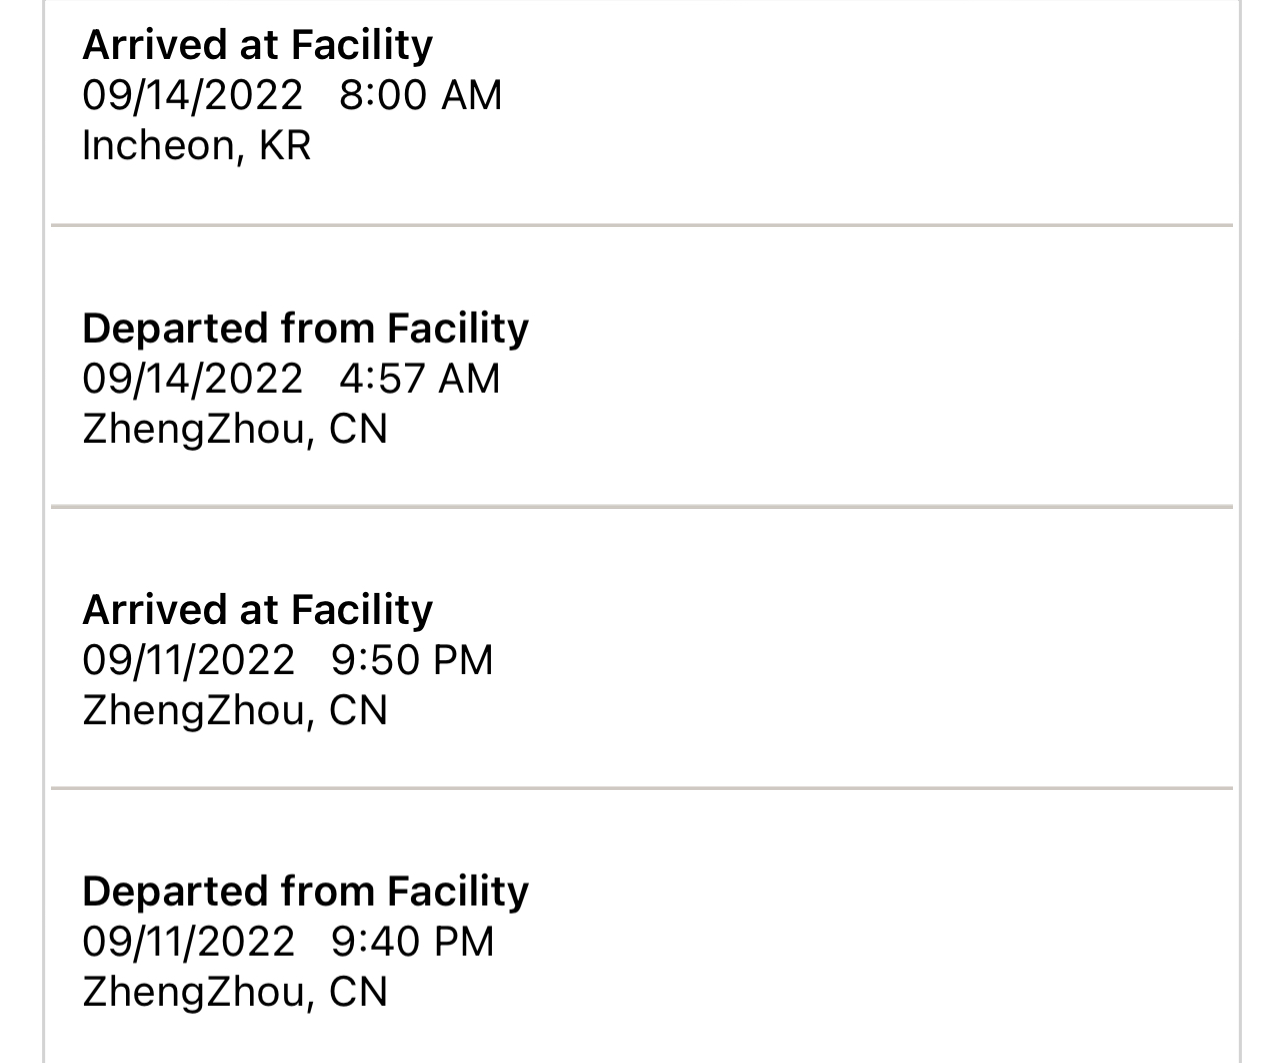The height and width of the screenshot is (1063, 1284).
Task: Click the top "Arrived at Facility" heading for Incheon
Action: coord(257,45)
